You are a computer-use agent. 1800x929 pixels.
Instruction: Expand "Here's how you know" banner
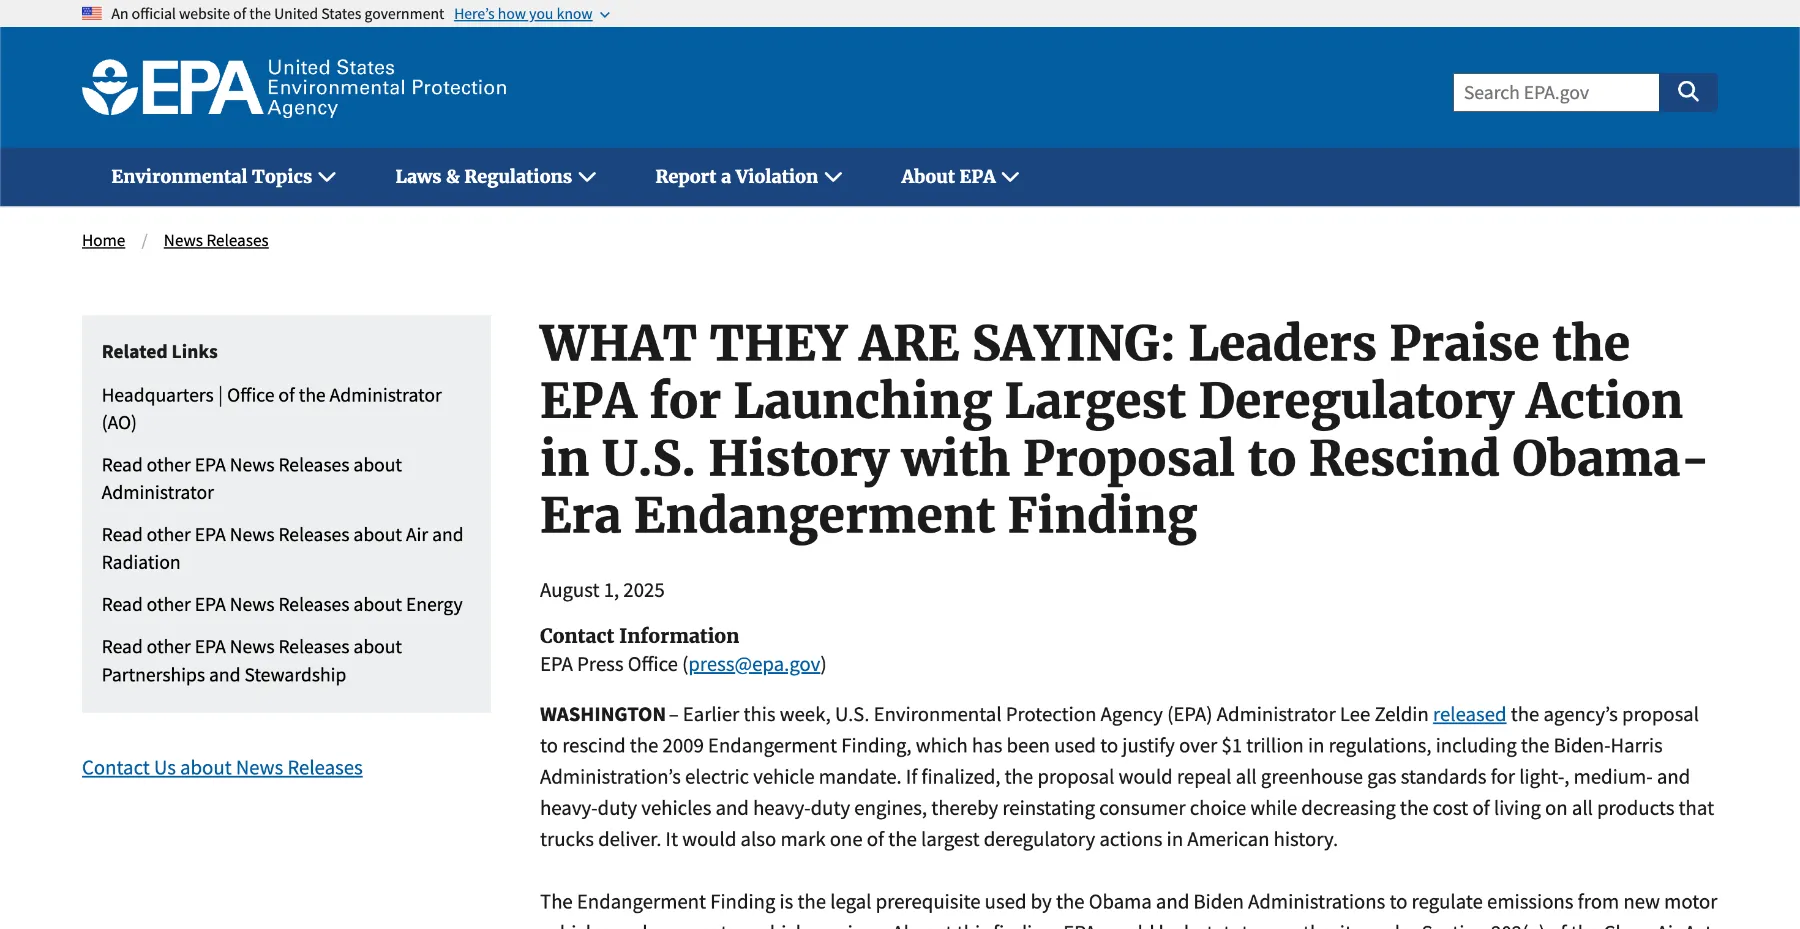pos(531,14)
